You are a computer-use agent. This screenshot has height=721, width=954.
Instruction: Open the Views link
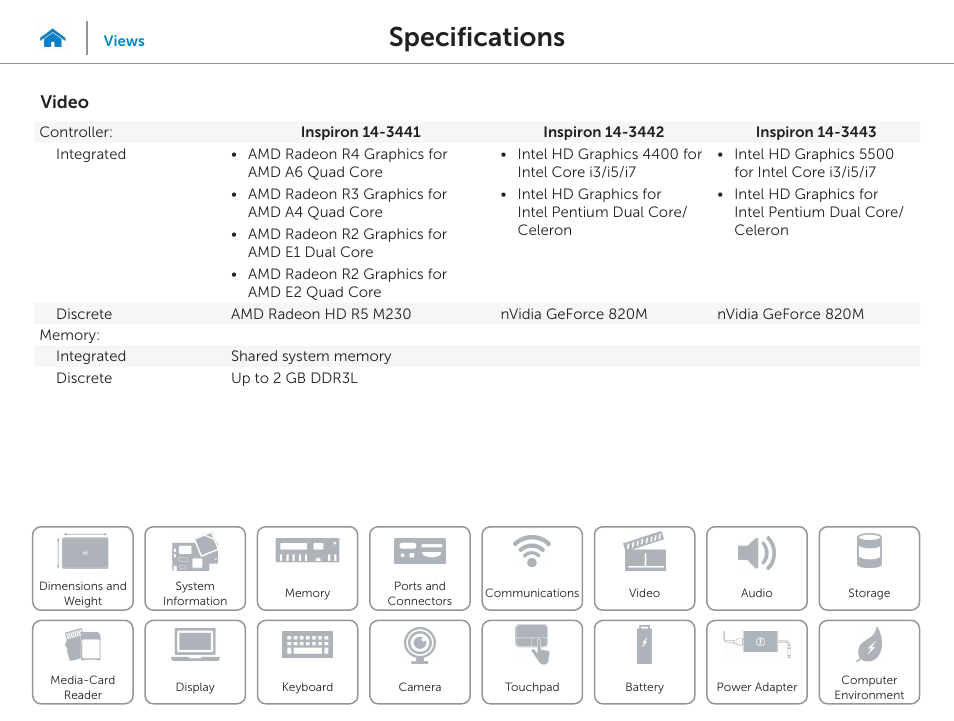124,41
